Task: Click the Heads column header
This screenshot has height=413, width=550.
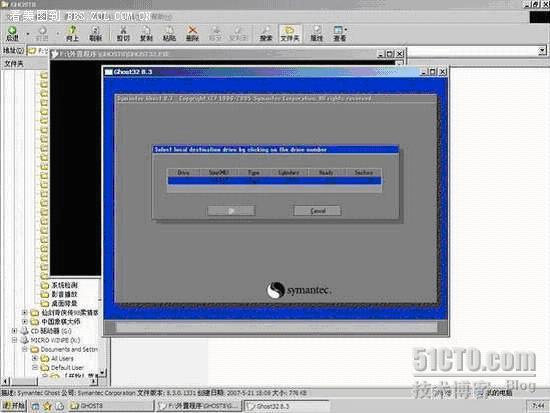Action: (x=326, y=172)
